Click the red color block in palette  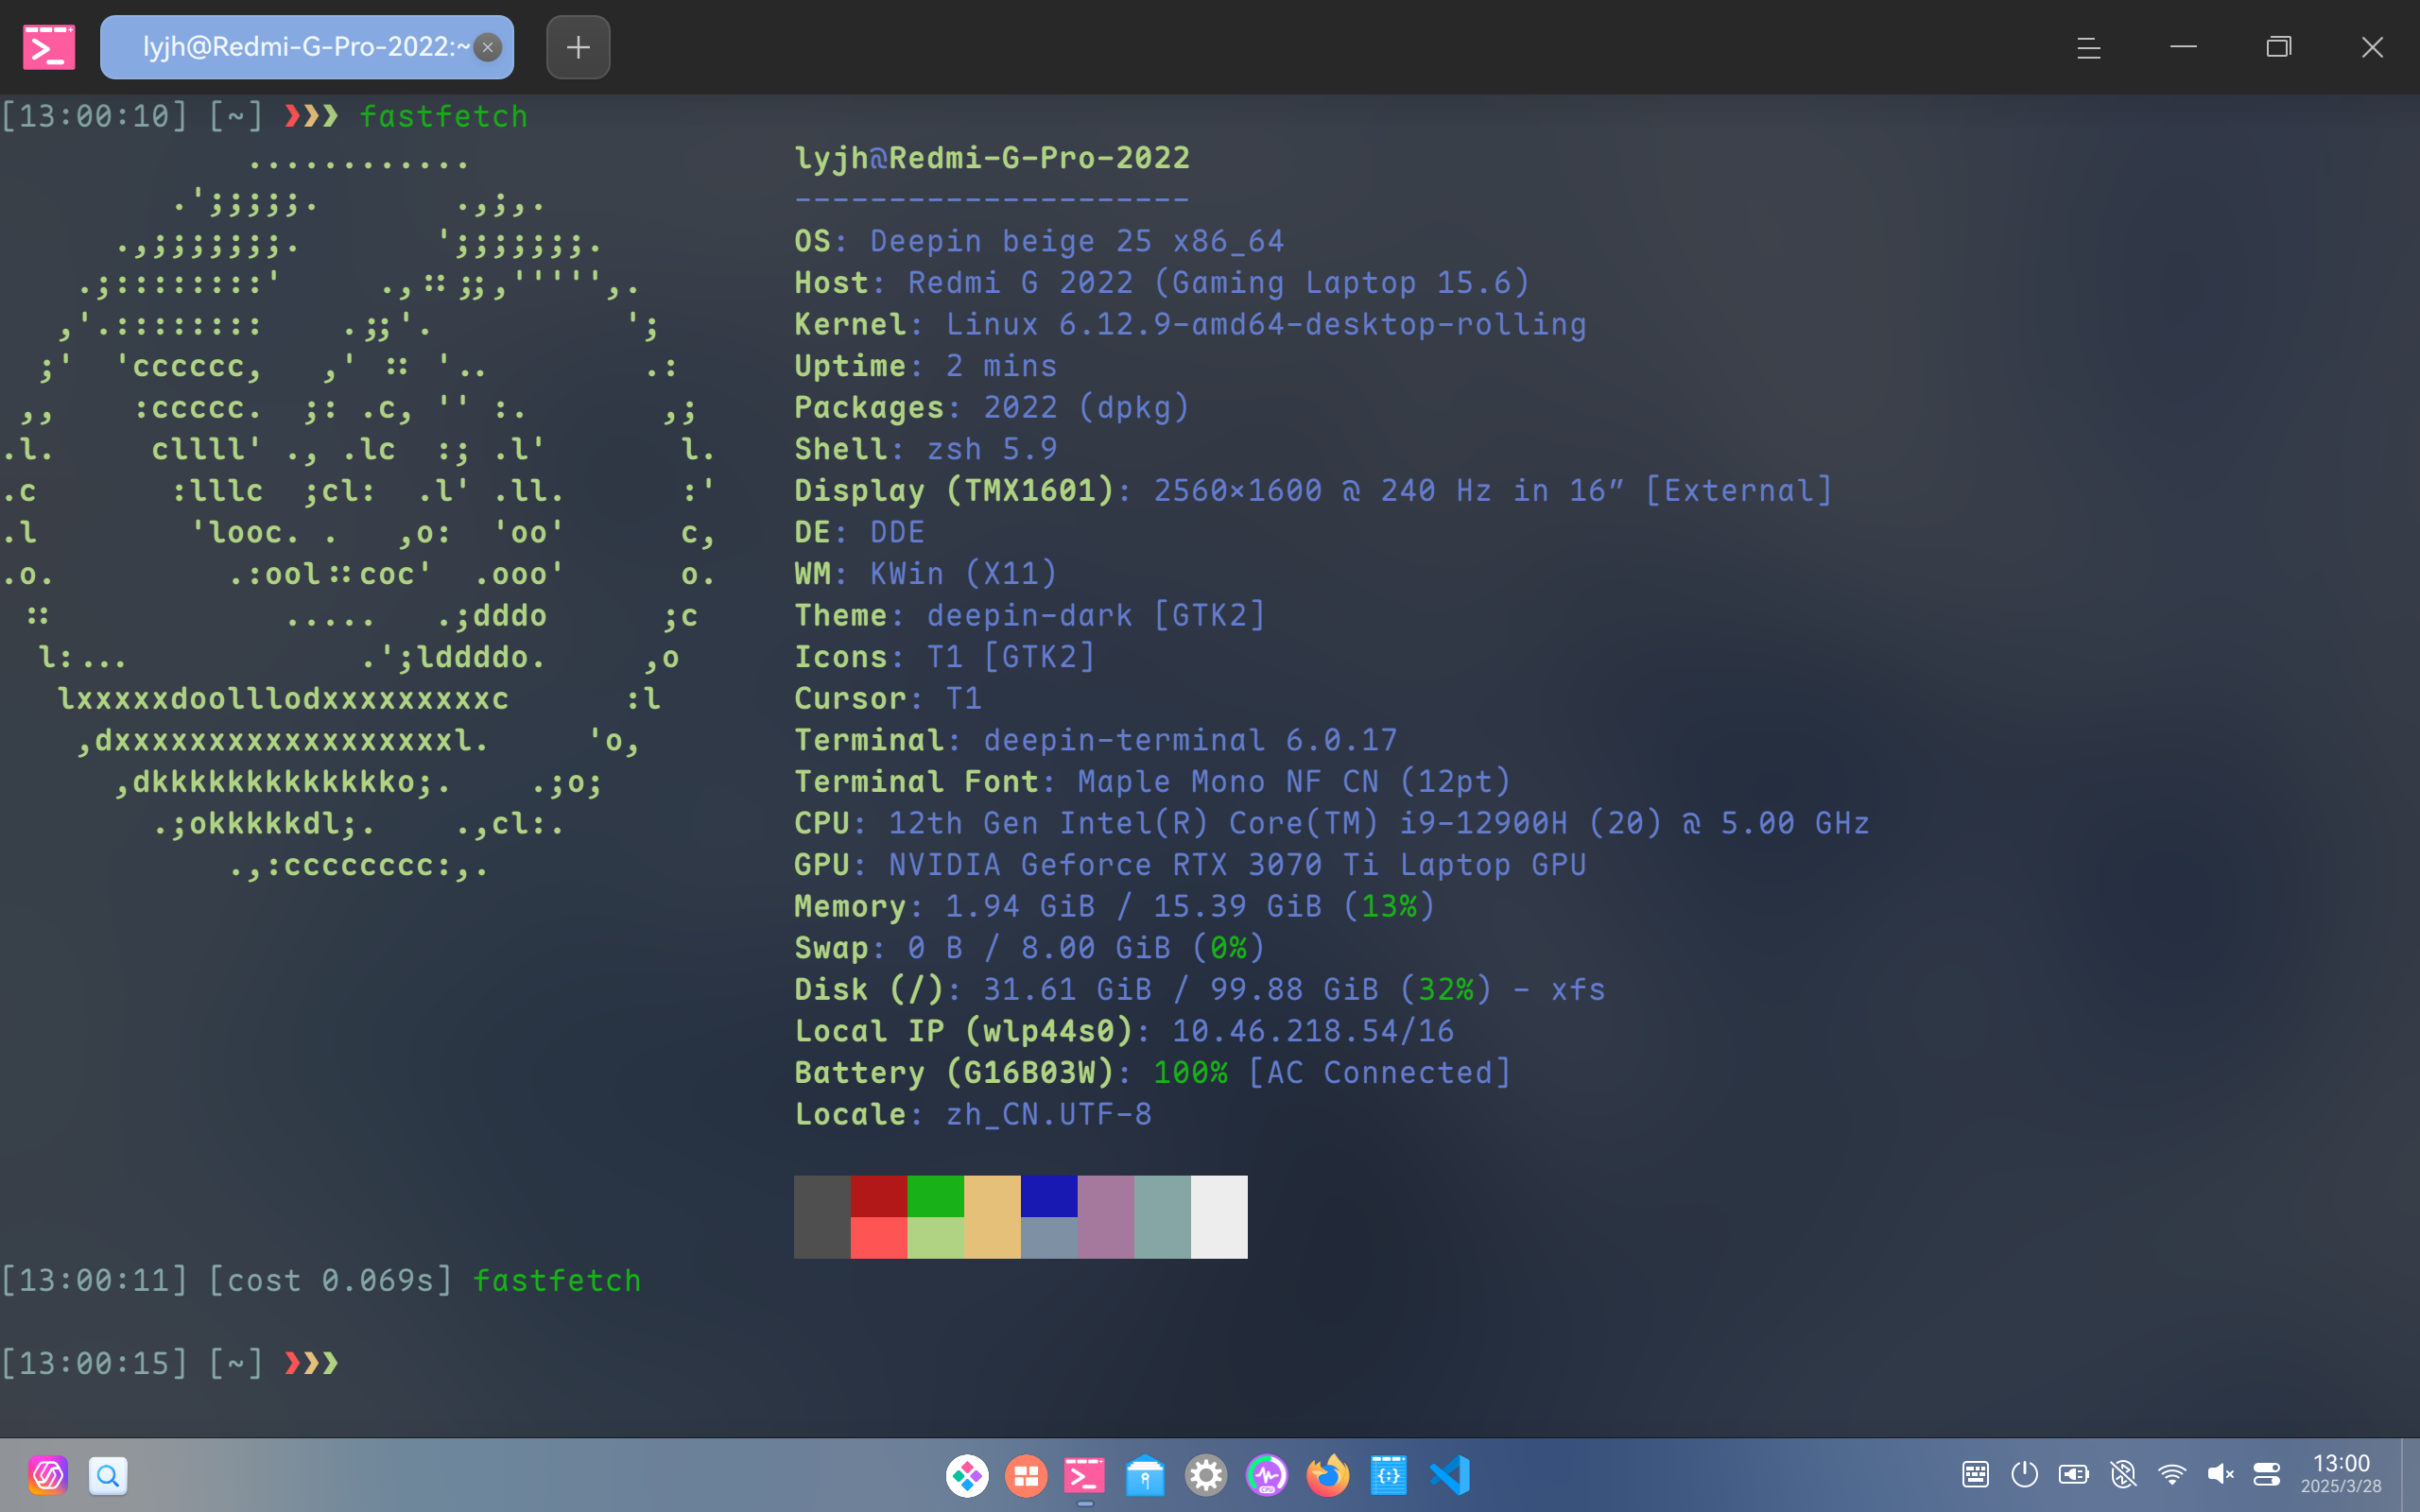click(x=879, y=1196)
